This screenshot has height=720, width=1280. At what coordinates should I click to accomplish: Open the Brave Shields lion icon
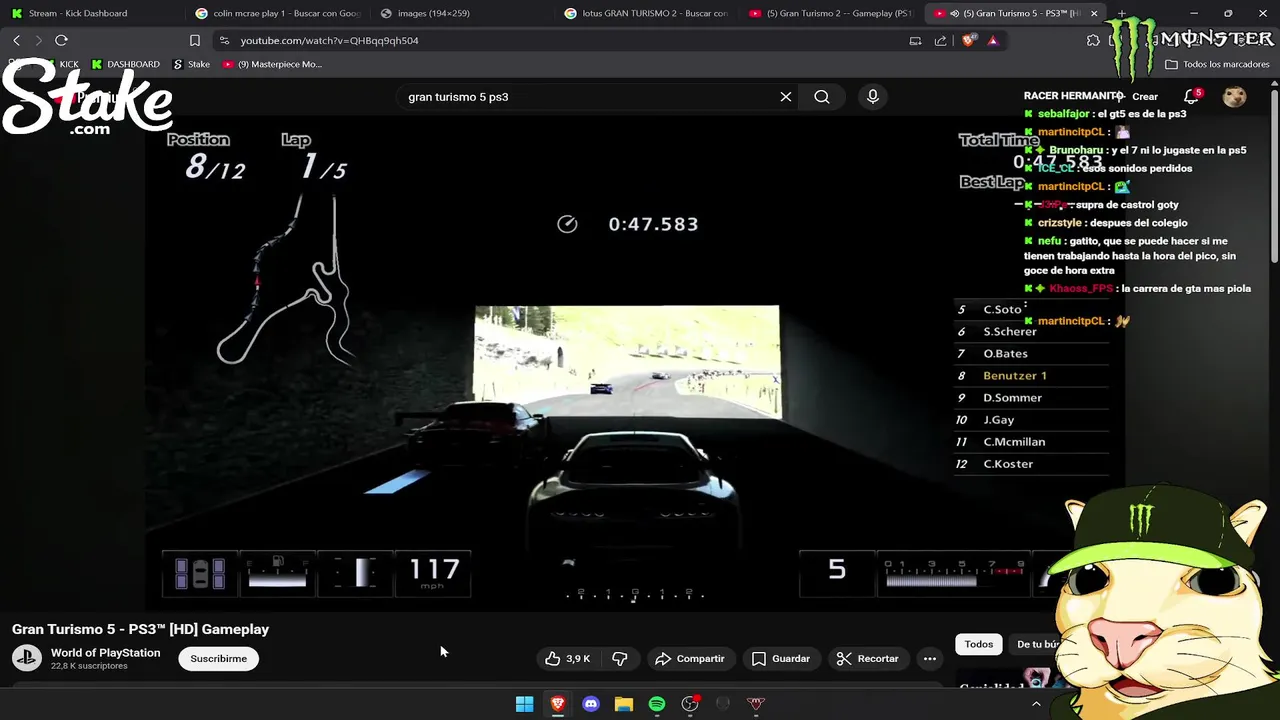point(967,40)
